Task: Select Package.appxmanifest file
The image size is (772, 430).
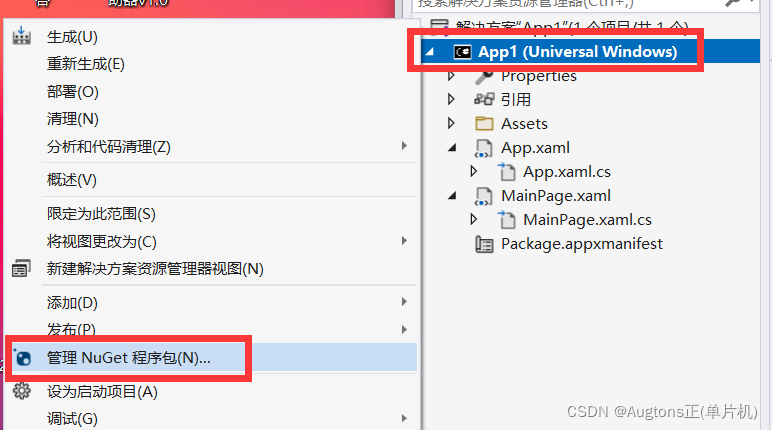Action: point(582,244)
